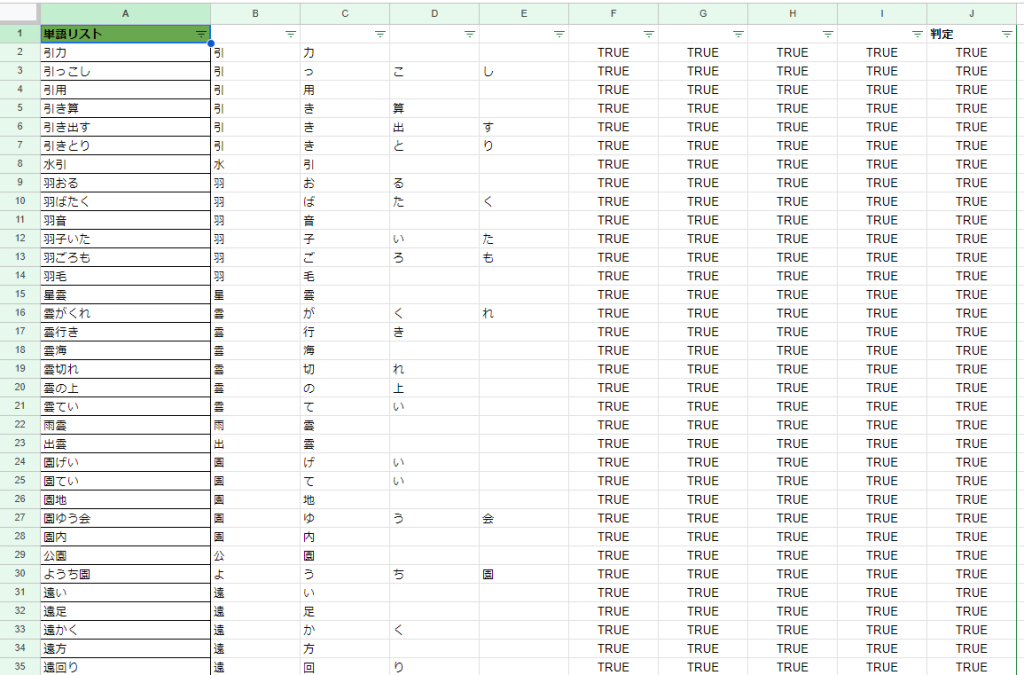The image size is (1024, 675).
Task: Open the filter dropdown in column E header
Action: point(559,34)
